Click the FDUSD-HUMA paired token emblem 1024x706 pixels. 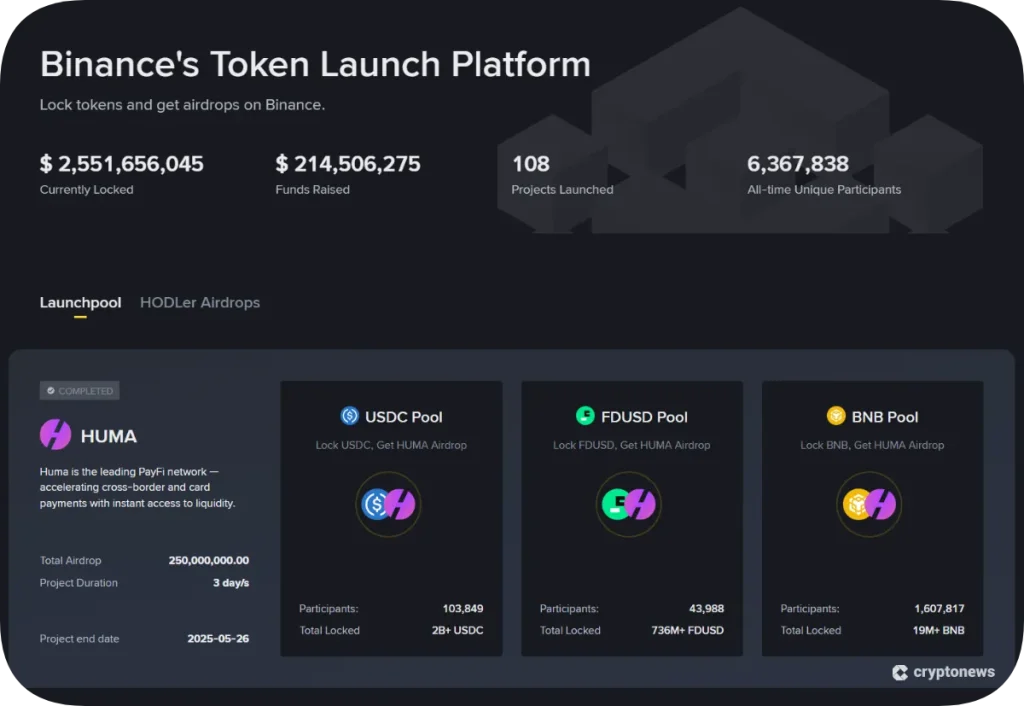629,504
